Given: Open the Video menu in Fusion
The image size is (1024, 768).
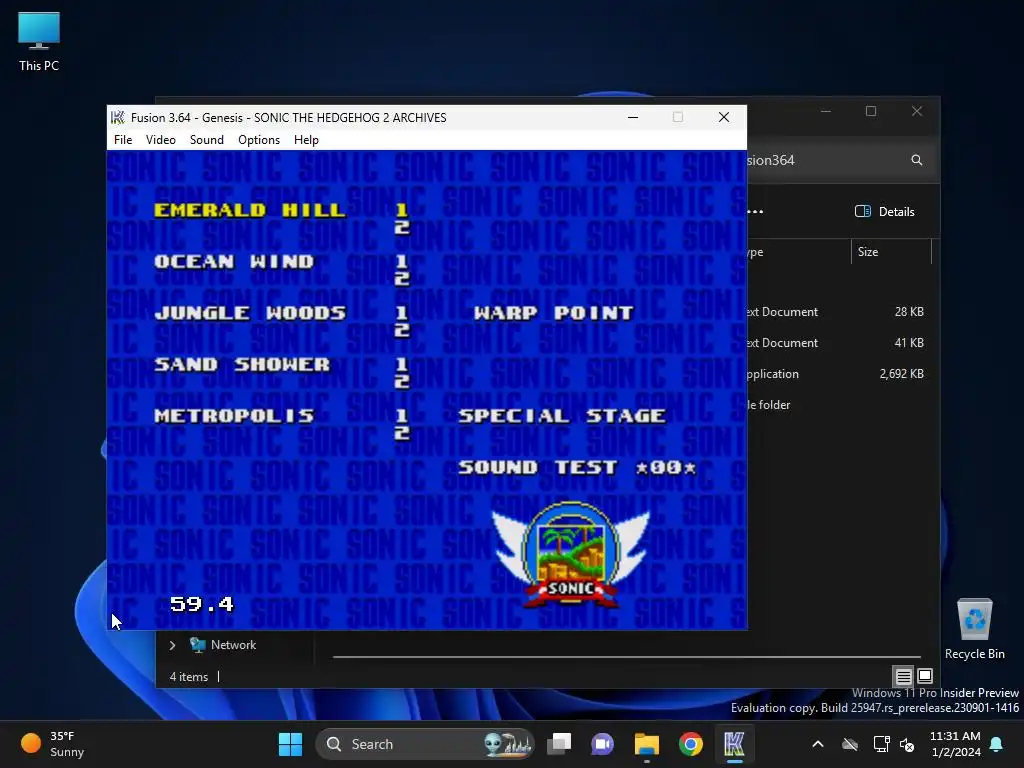Looking at the screenshot, I should pos(161,140).
